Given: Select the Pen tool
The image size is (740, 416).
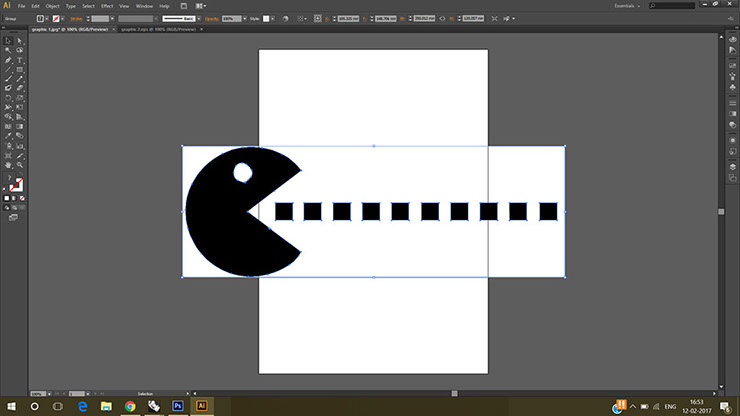Looking at the screenshot, I should tap(8, 60).
